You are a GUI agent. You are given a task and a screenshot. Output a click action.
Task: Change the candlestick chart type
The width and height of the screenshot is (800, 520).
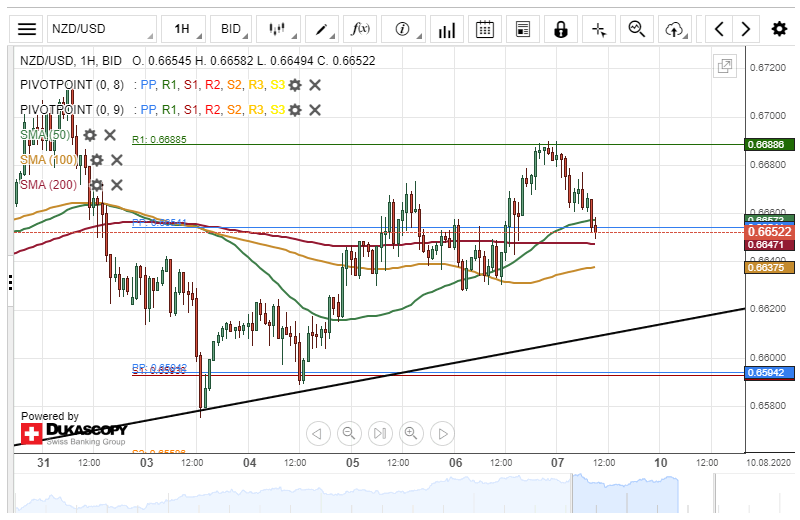[x=278, y=29]
